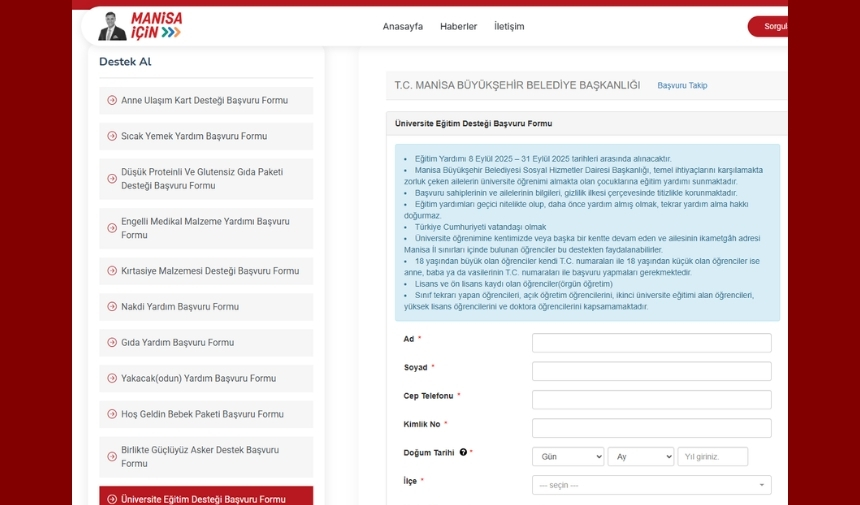
Task: Open Gıda Yardım Başvuru Formu
Action: (206, 342)
